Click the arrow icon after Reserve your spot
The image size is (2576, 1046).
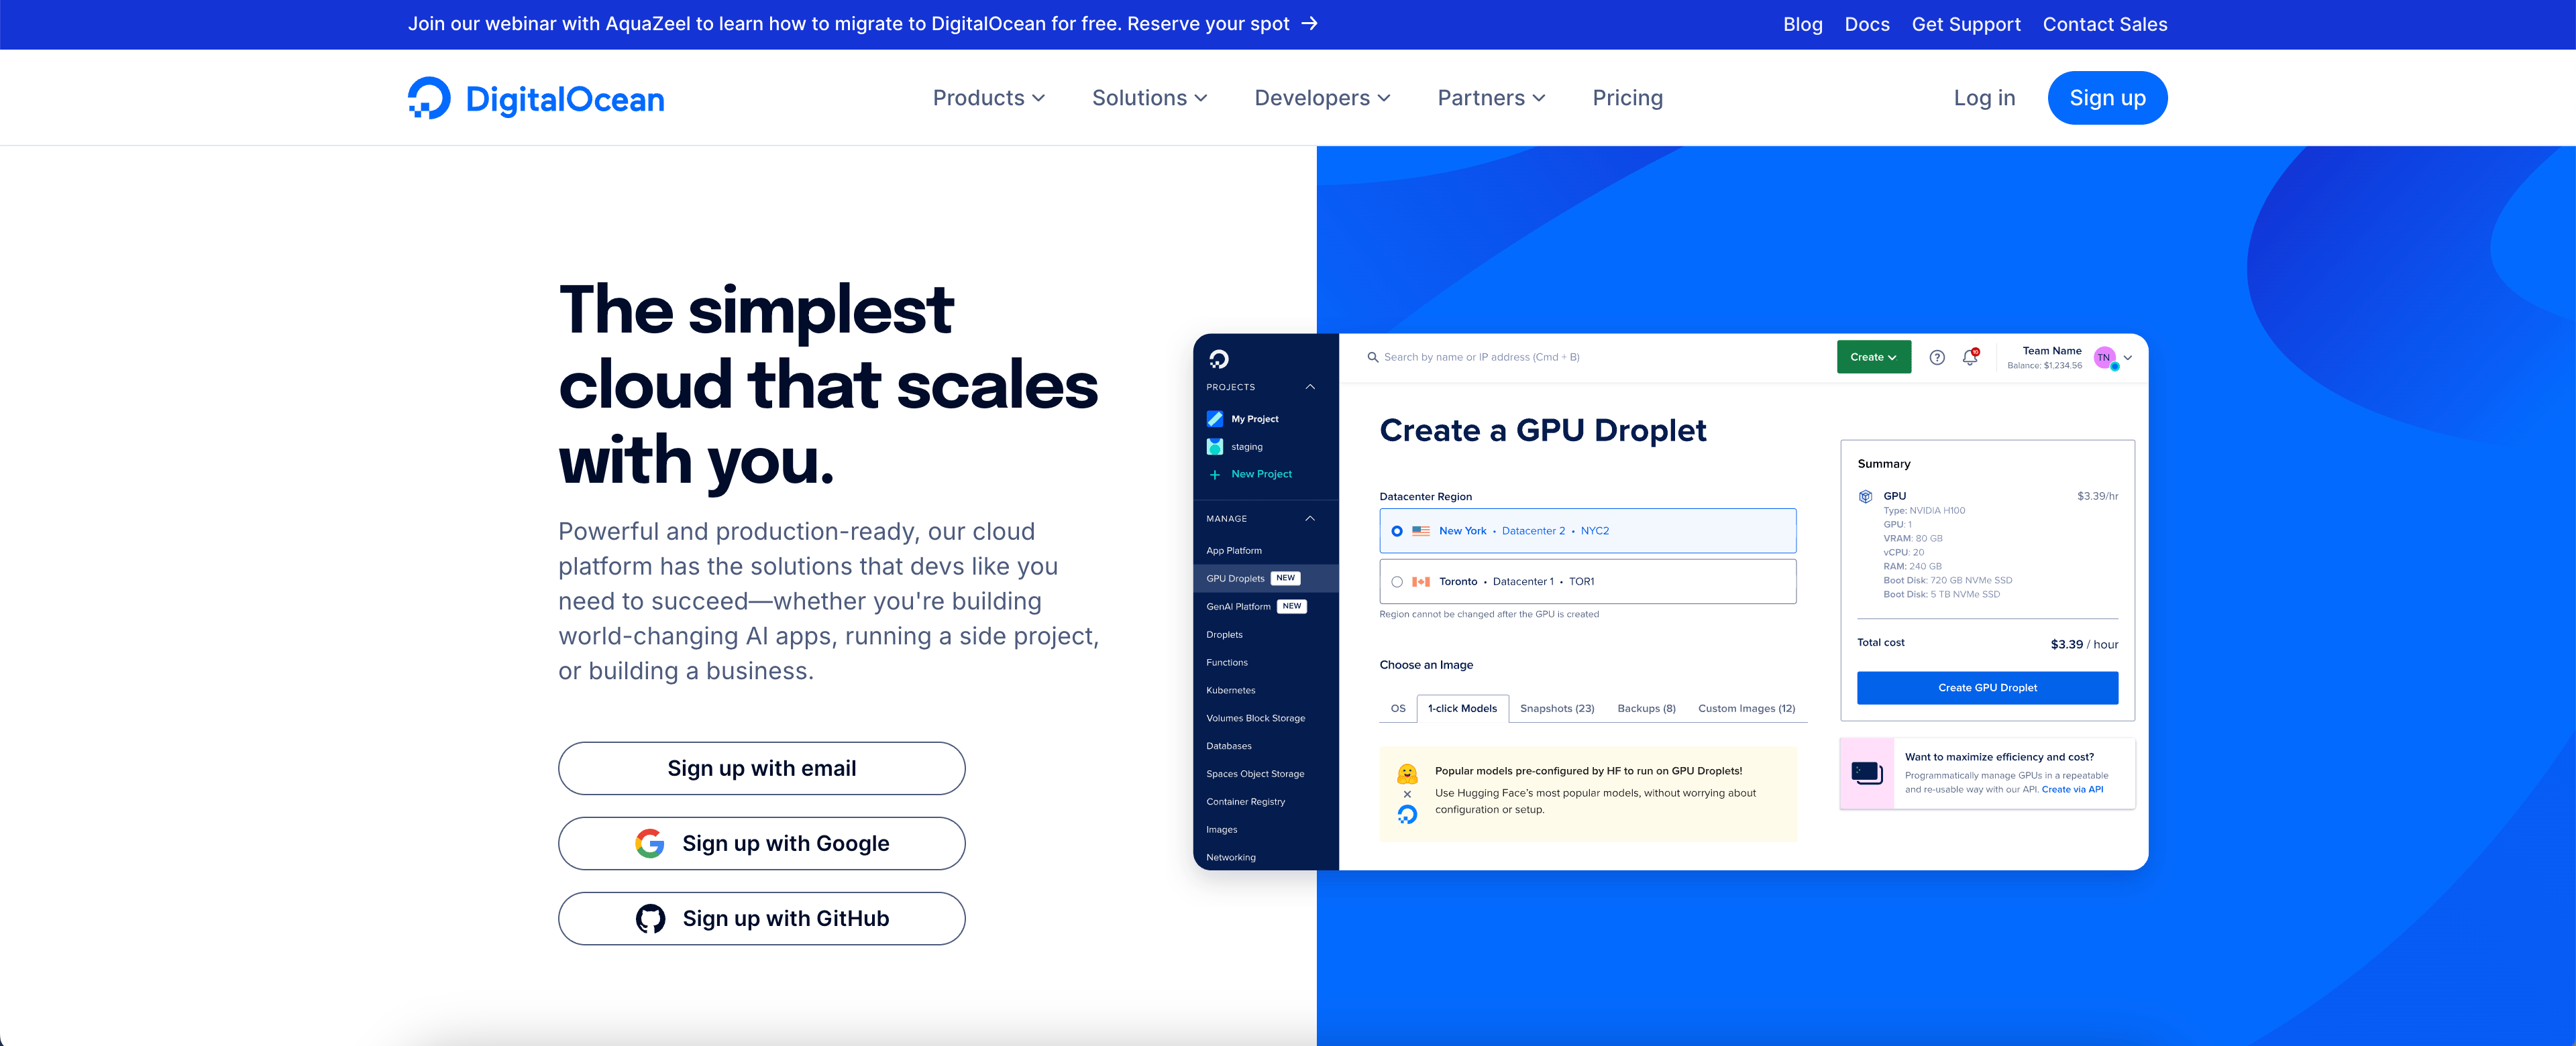[x=1309, y=24]
